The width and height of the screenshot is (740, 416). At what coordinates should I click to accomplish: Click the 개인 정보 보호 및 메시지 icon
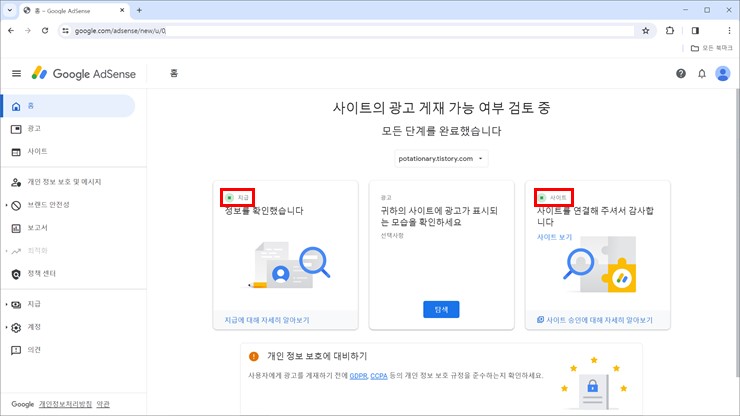[x=16, y=182]
